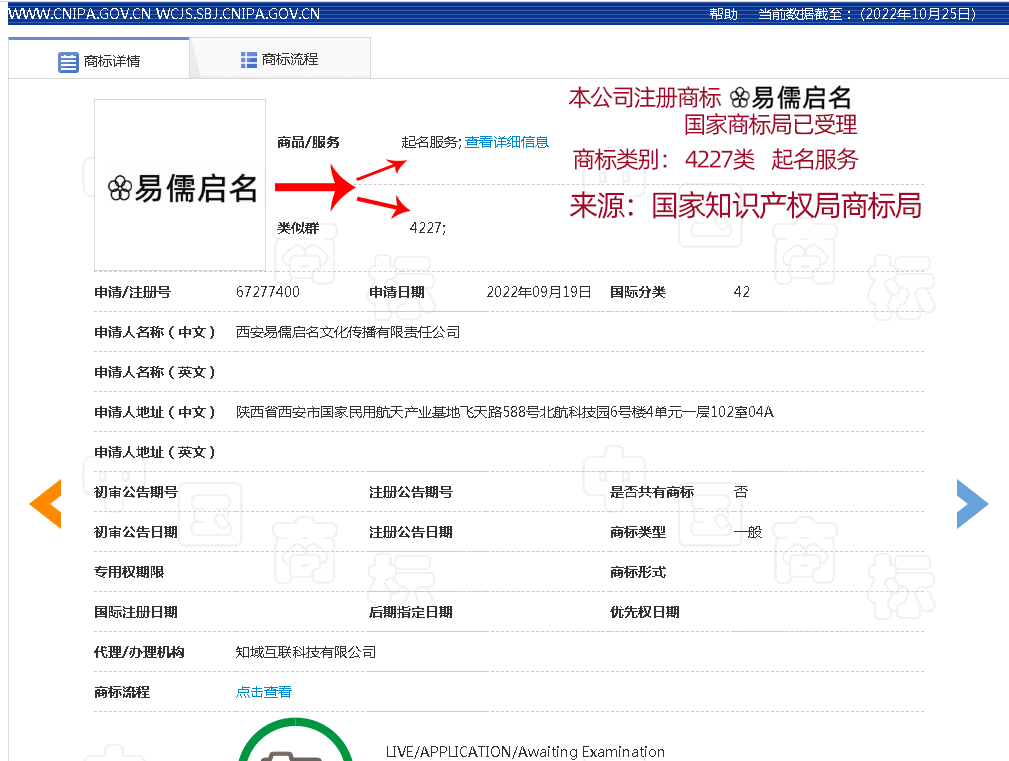The width and height of the screenshot is (1009, 761).
Task: Select application date 2022年09月19日
Action: [539, 292]
